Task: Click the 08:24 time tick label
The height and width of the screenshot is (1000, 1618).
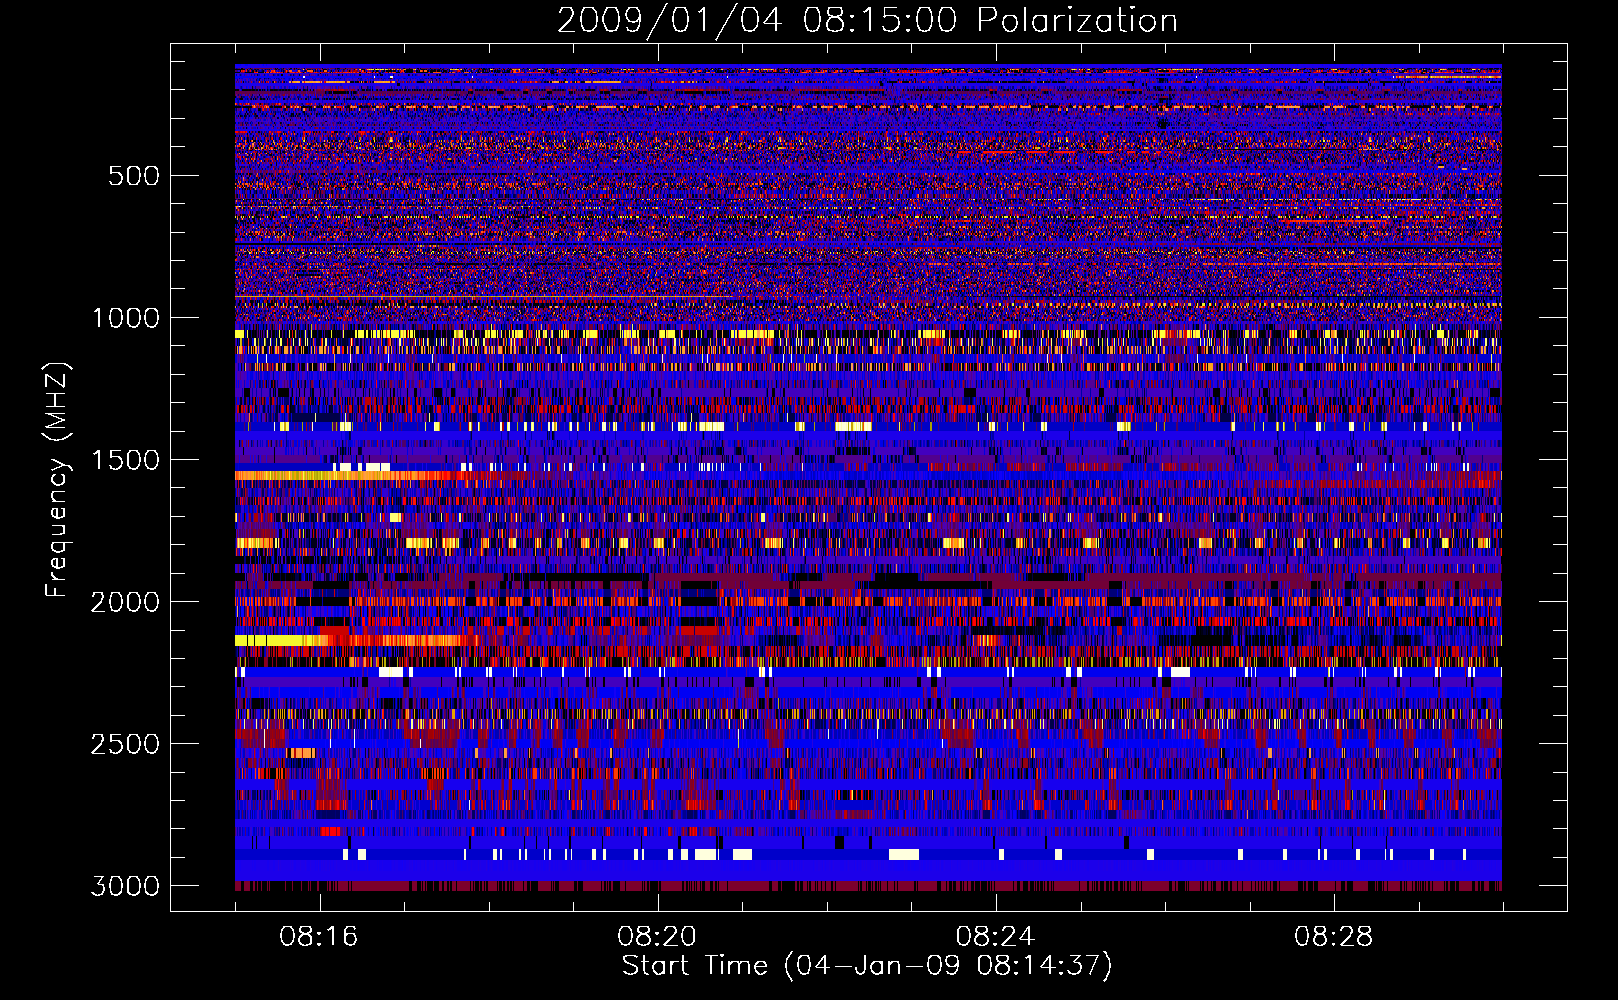Action: pos(995,937)
